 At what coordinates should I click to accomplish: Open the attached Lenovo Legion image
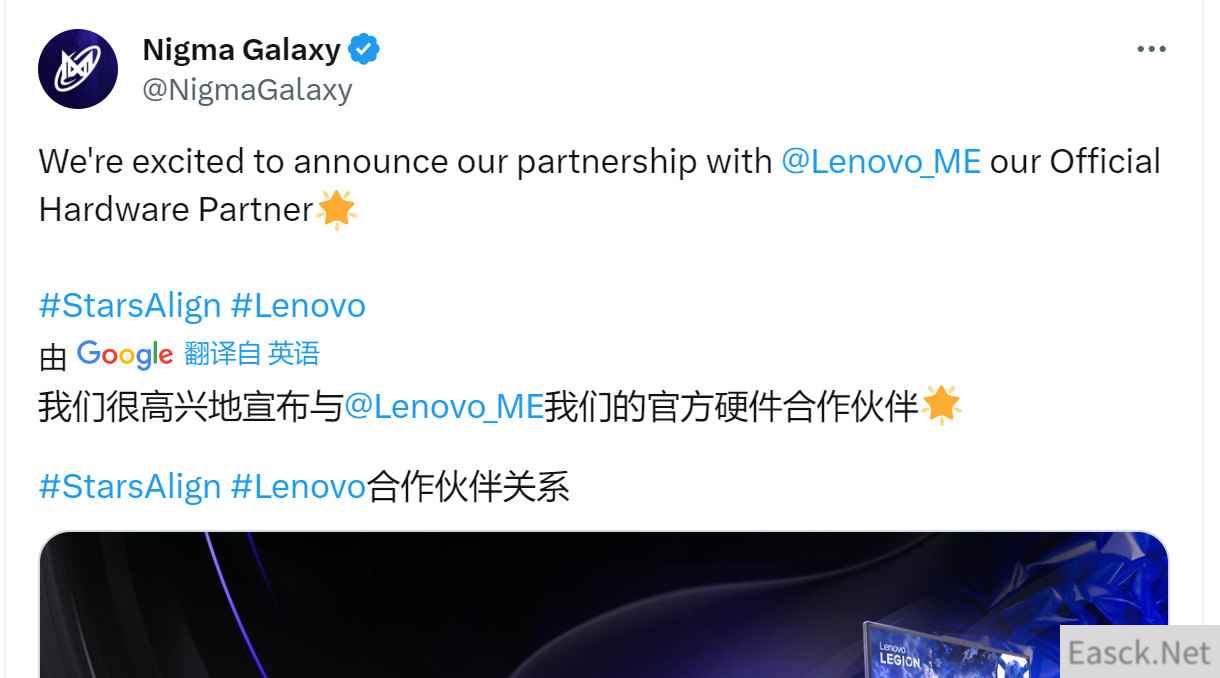603,605
